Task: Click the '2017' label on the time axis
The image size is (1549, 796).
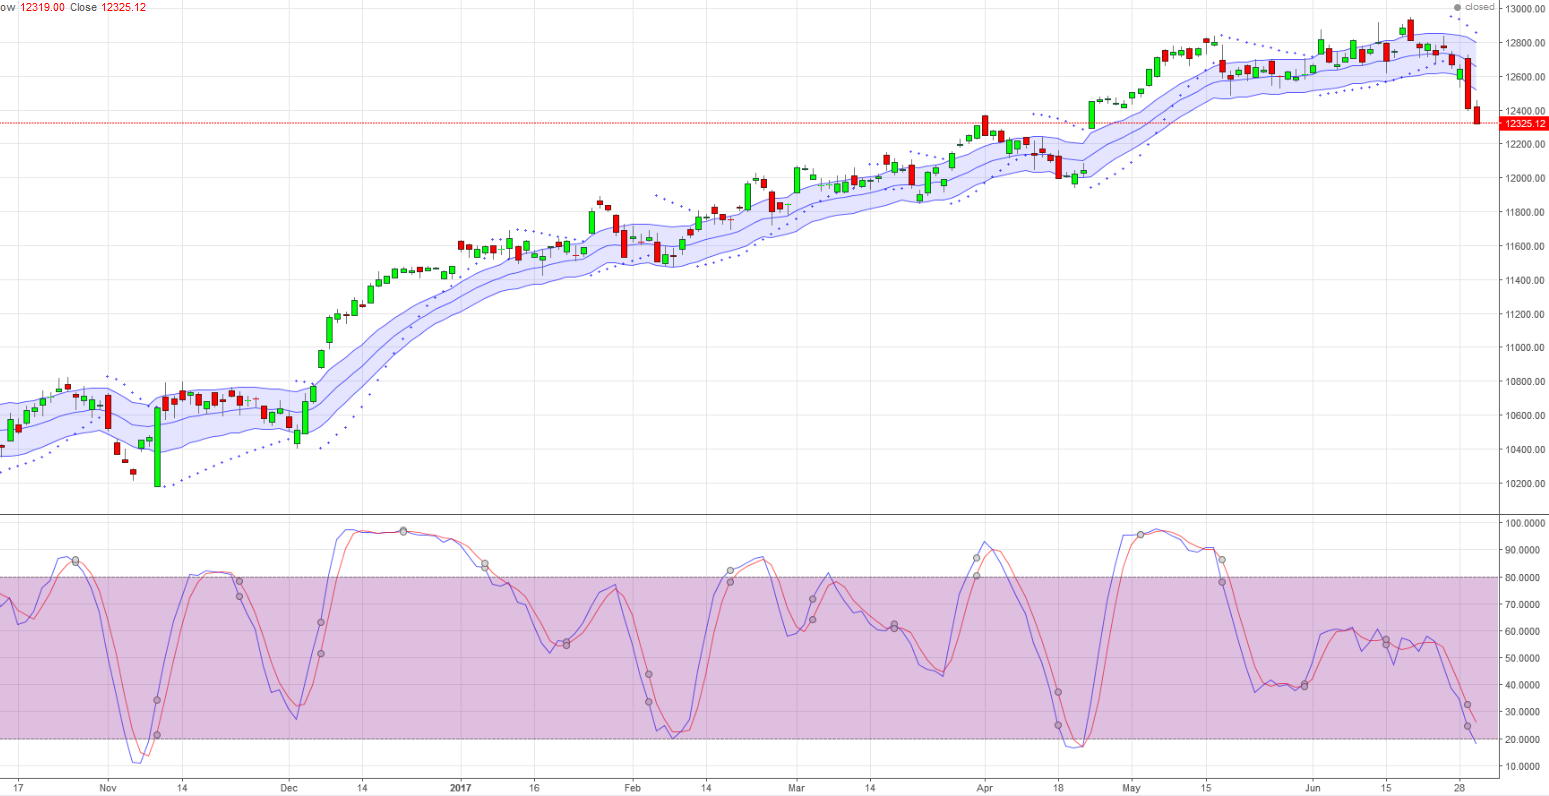Action: click(462, 788)
